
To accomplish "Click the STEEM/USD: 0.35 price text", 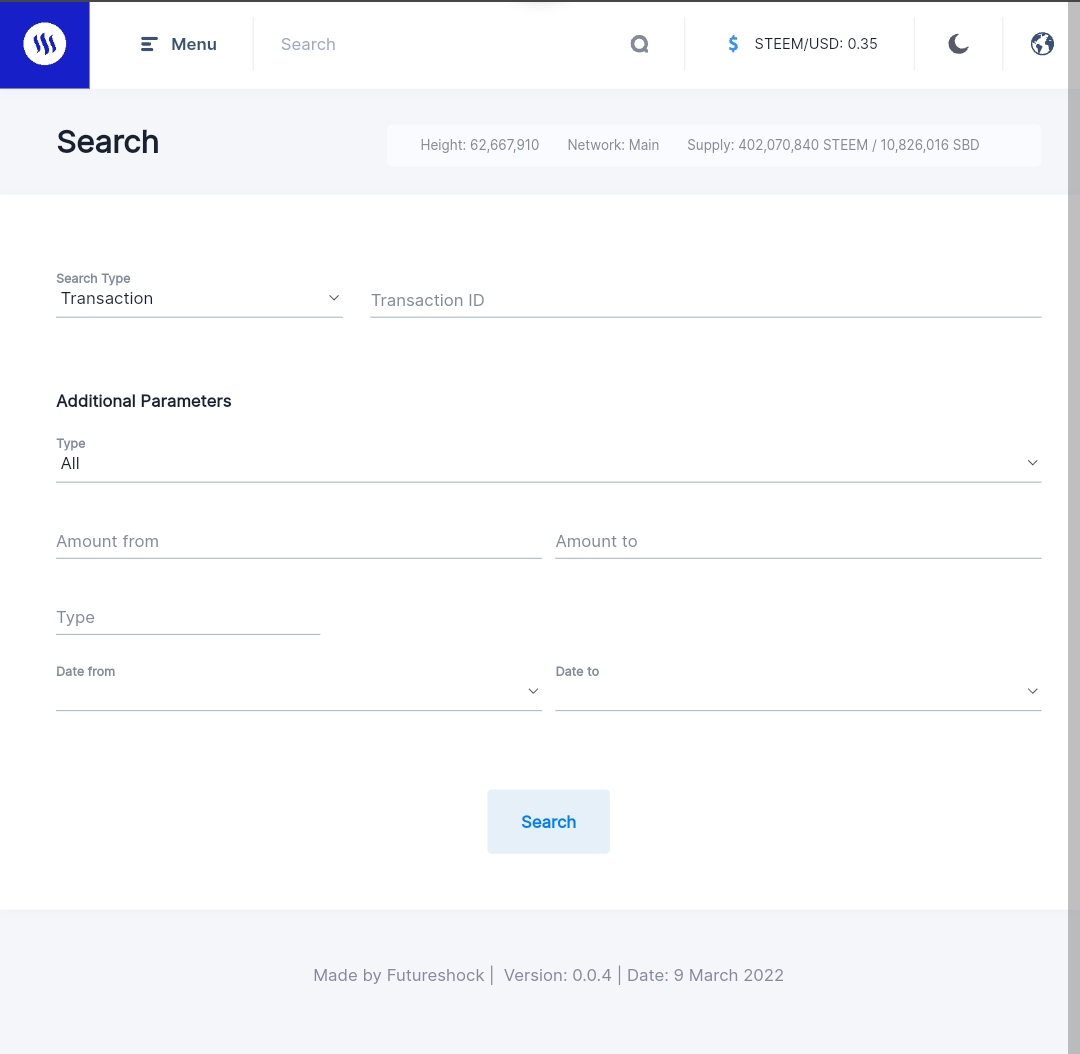I will 816,44.
